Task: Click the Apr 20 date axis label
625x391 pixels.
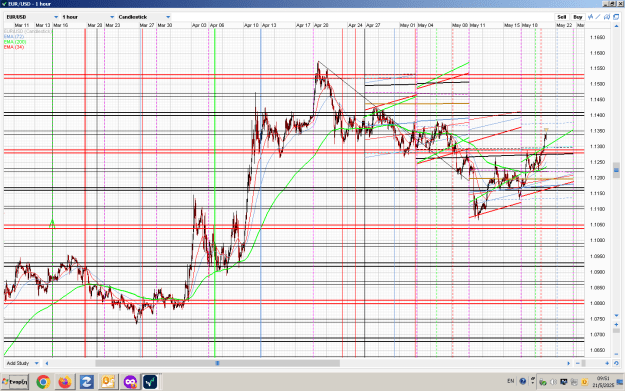Action: (321, 25)
